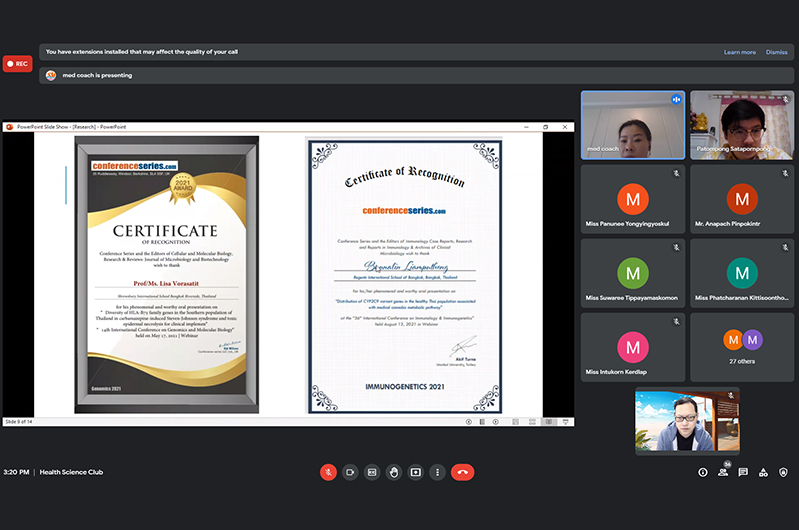Click the Learn more link
This screenshot has height=530, width=799.
(739, 52)
